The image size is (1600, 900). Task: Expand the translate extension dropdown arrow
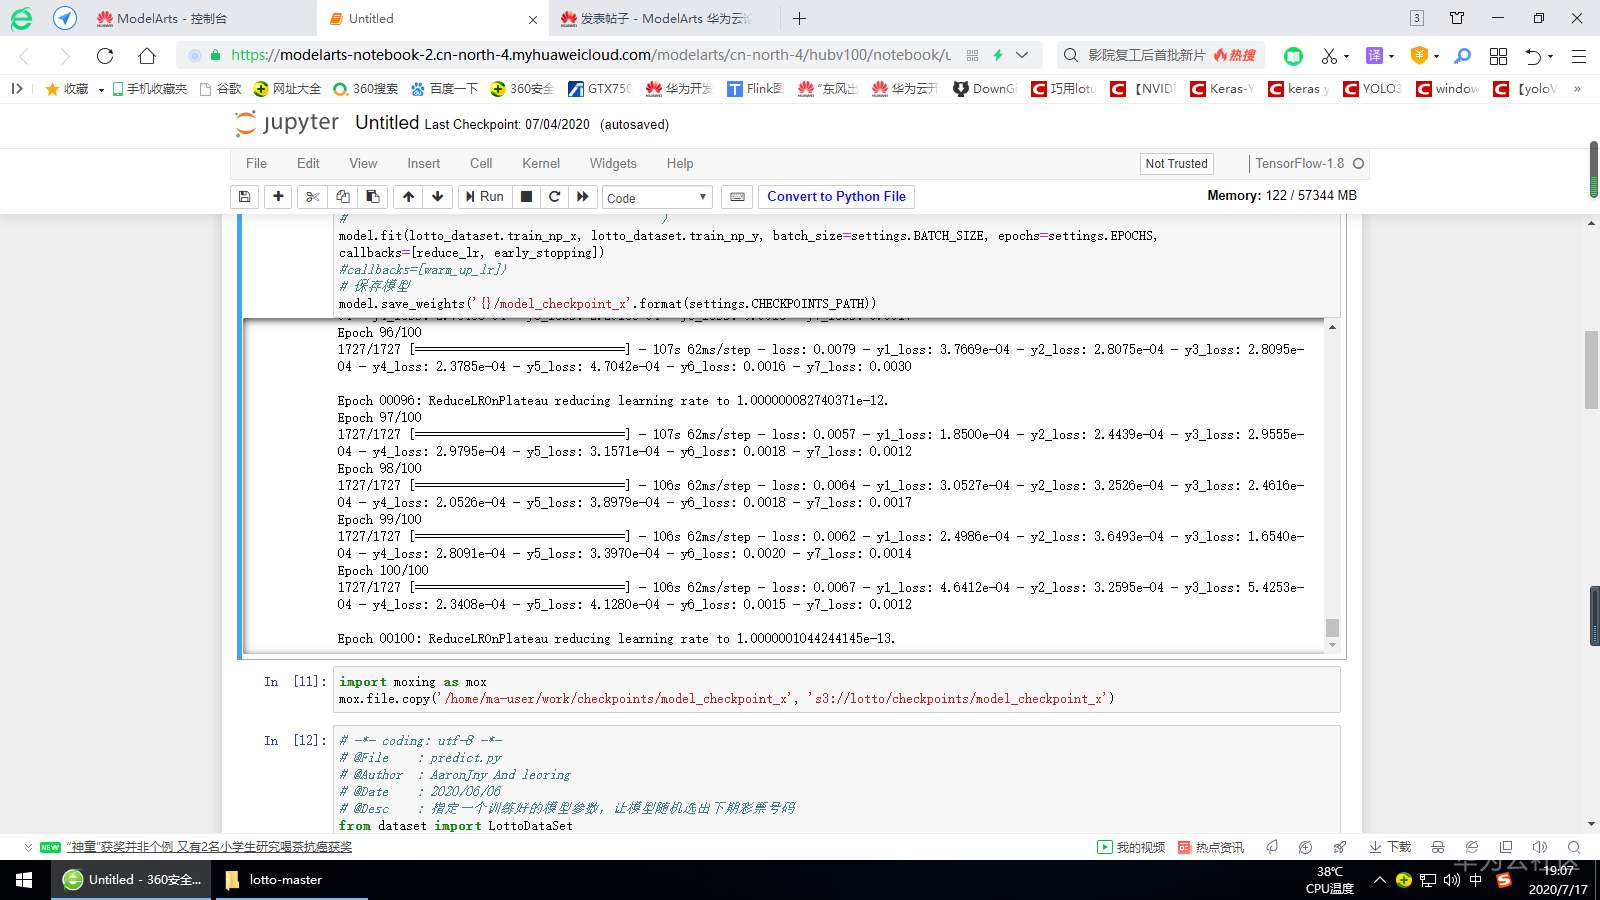point(1391,56)
